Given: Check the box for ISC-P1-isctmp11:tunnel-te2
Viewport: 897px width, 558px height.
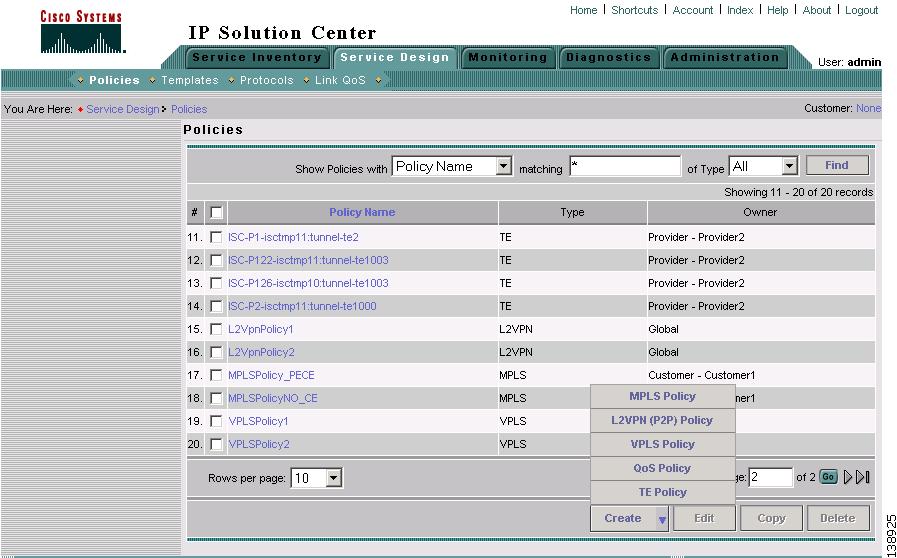Looking at the screenshot, I should coord(216,237).
